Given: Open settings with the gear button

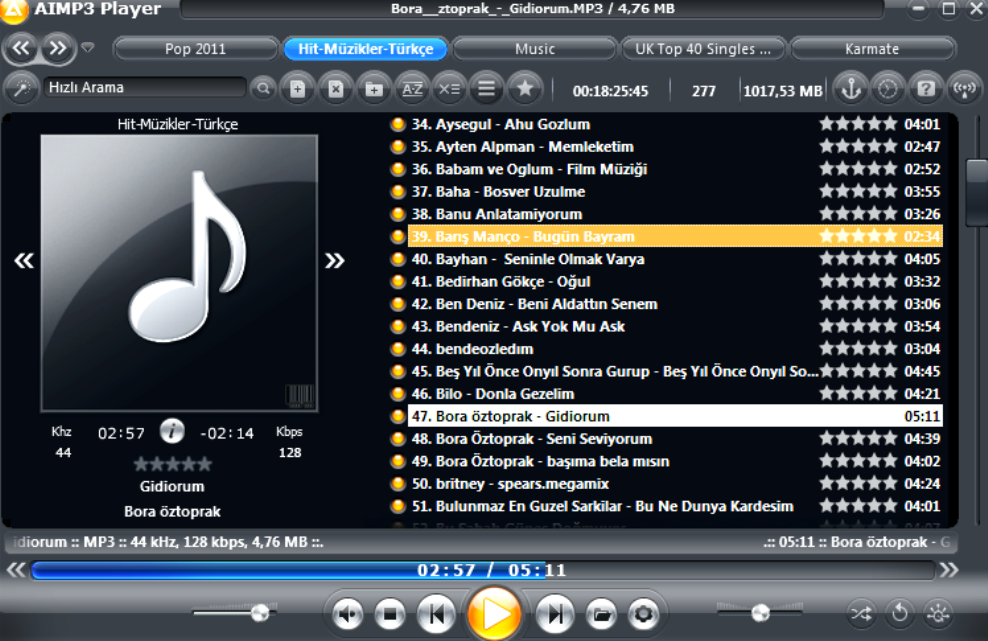Looking at the screenshot, I should [643, 613].
